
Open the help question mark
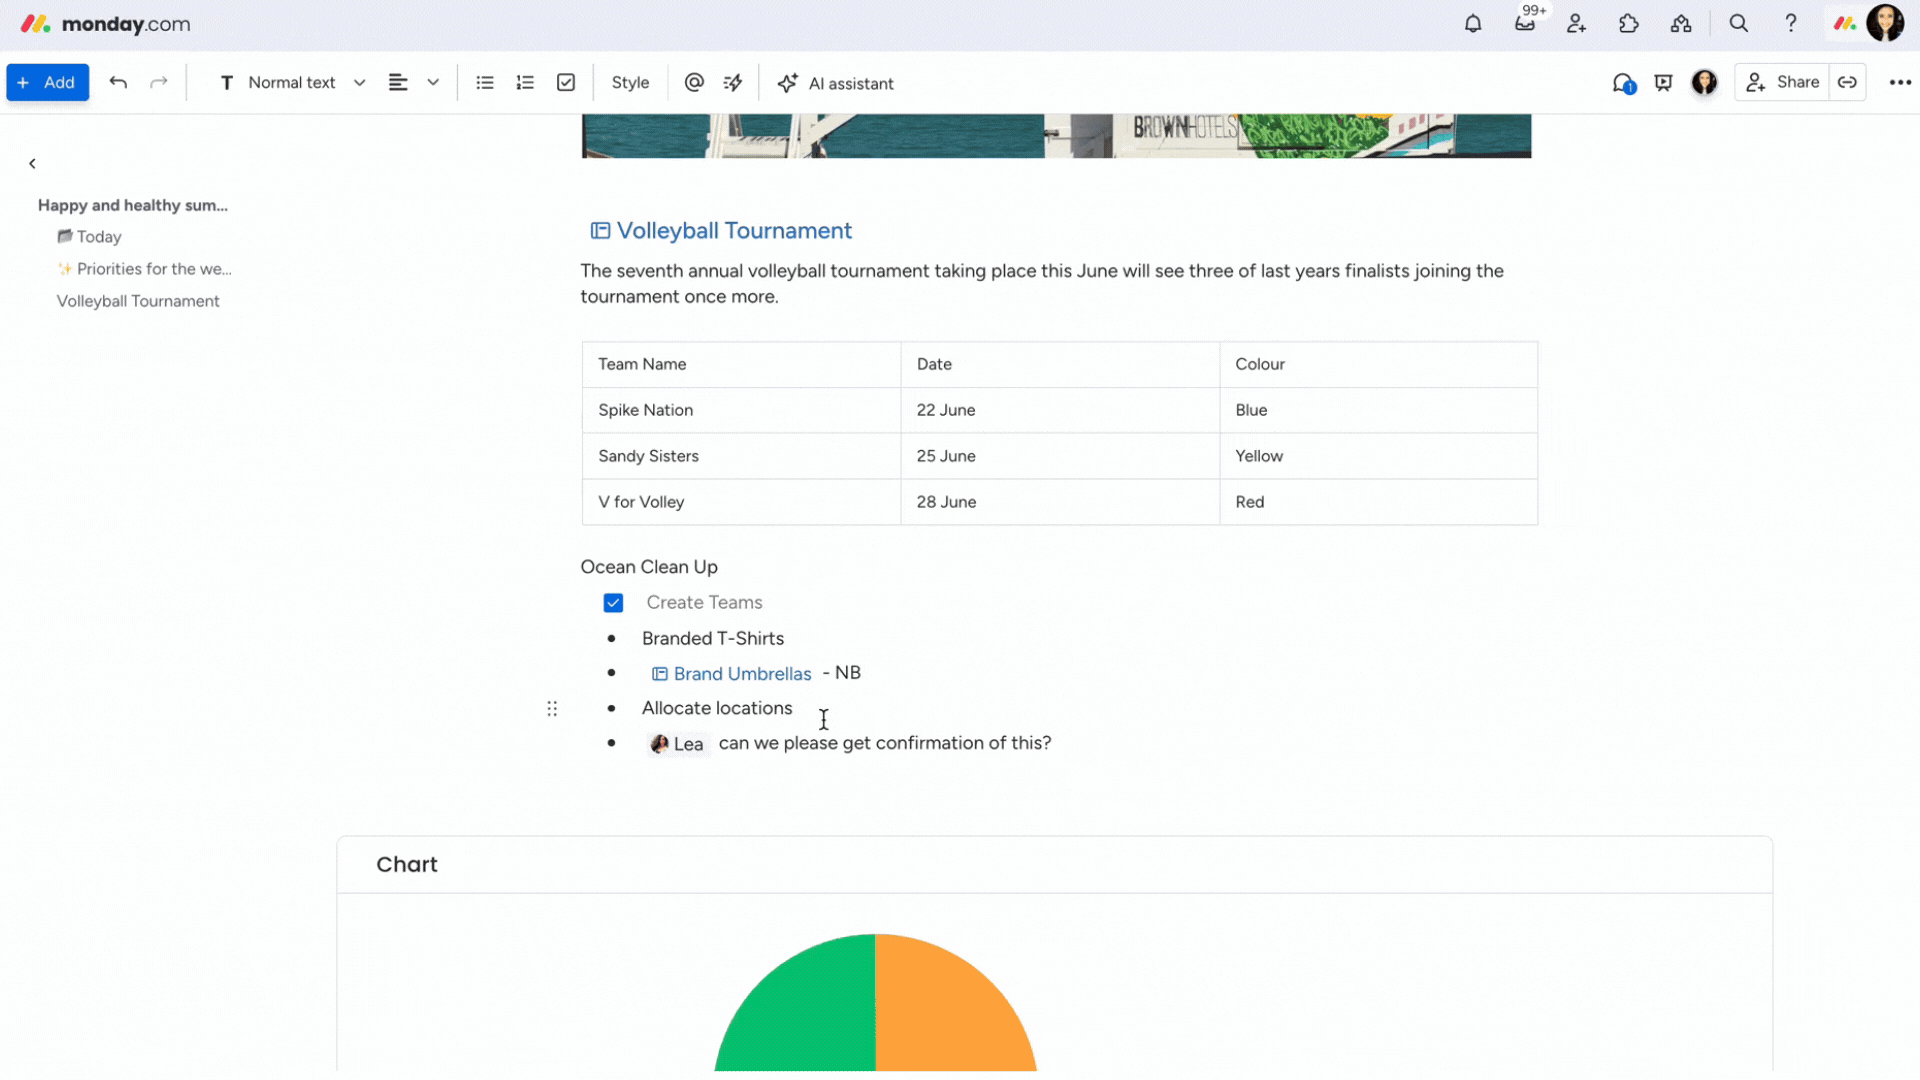point(1791,24)
